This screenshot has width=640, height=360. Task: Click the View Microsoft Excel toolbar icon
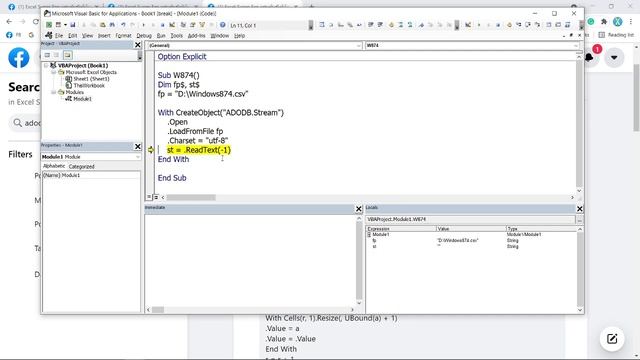click(x=49, y=25)
